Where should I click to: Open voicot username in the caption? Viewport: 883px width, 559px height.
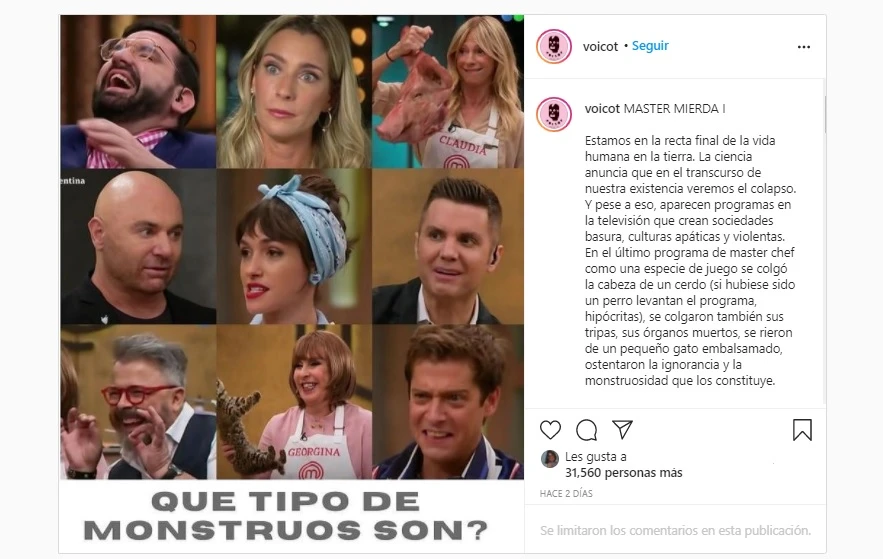(x=602, y=109)
